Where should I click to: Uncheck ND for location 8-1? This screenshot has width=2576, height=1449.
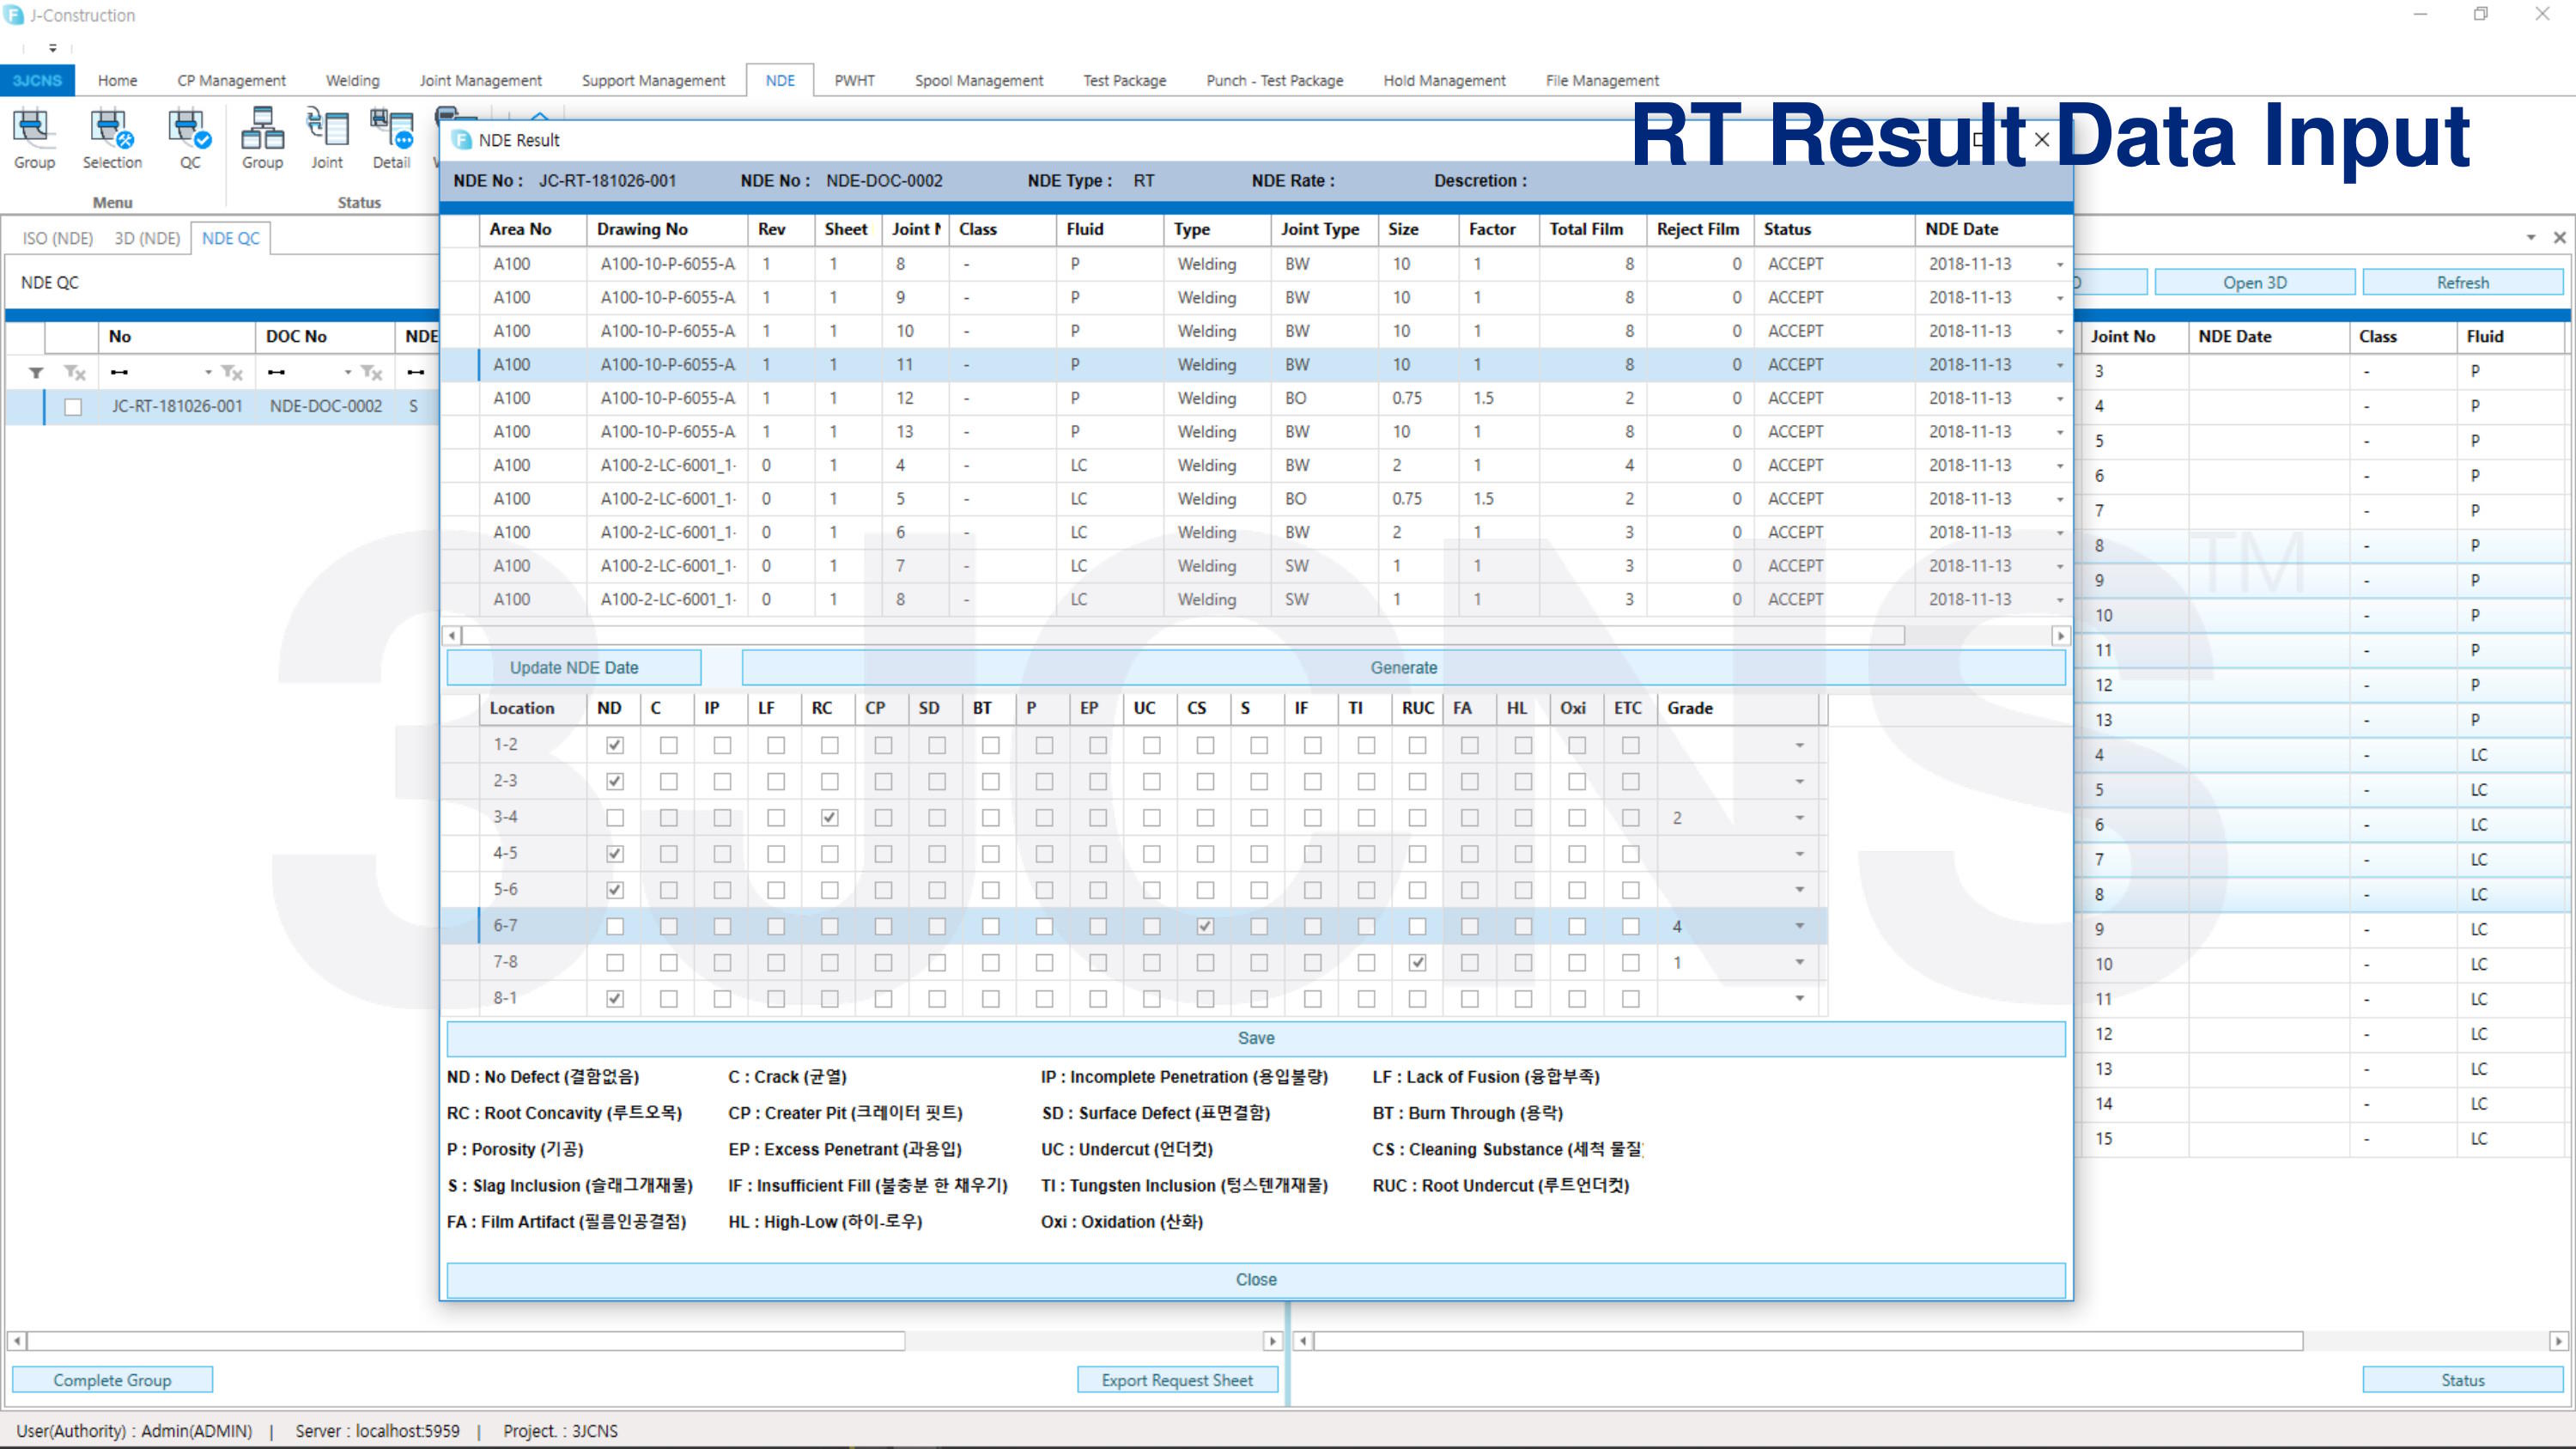pos(615,998)
